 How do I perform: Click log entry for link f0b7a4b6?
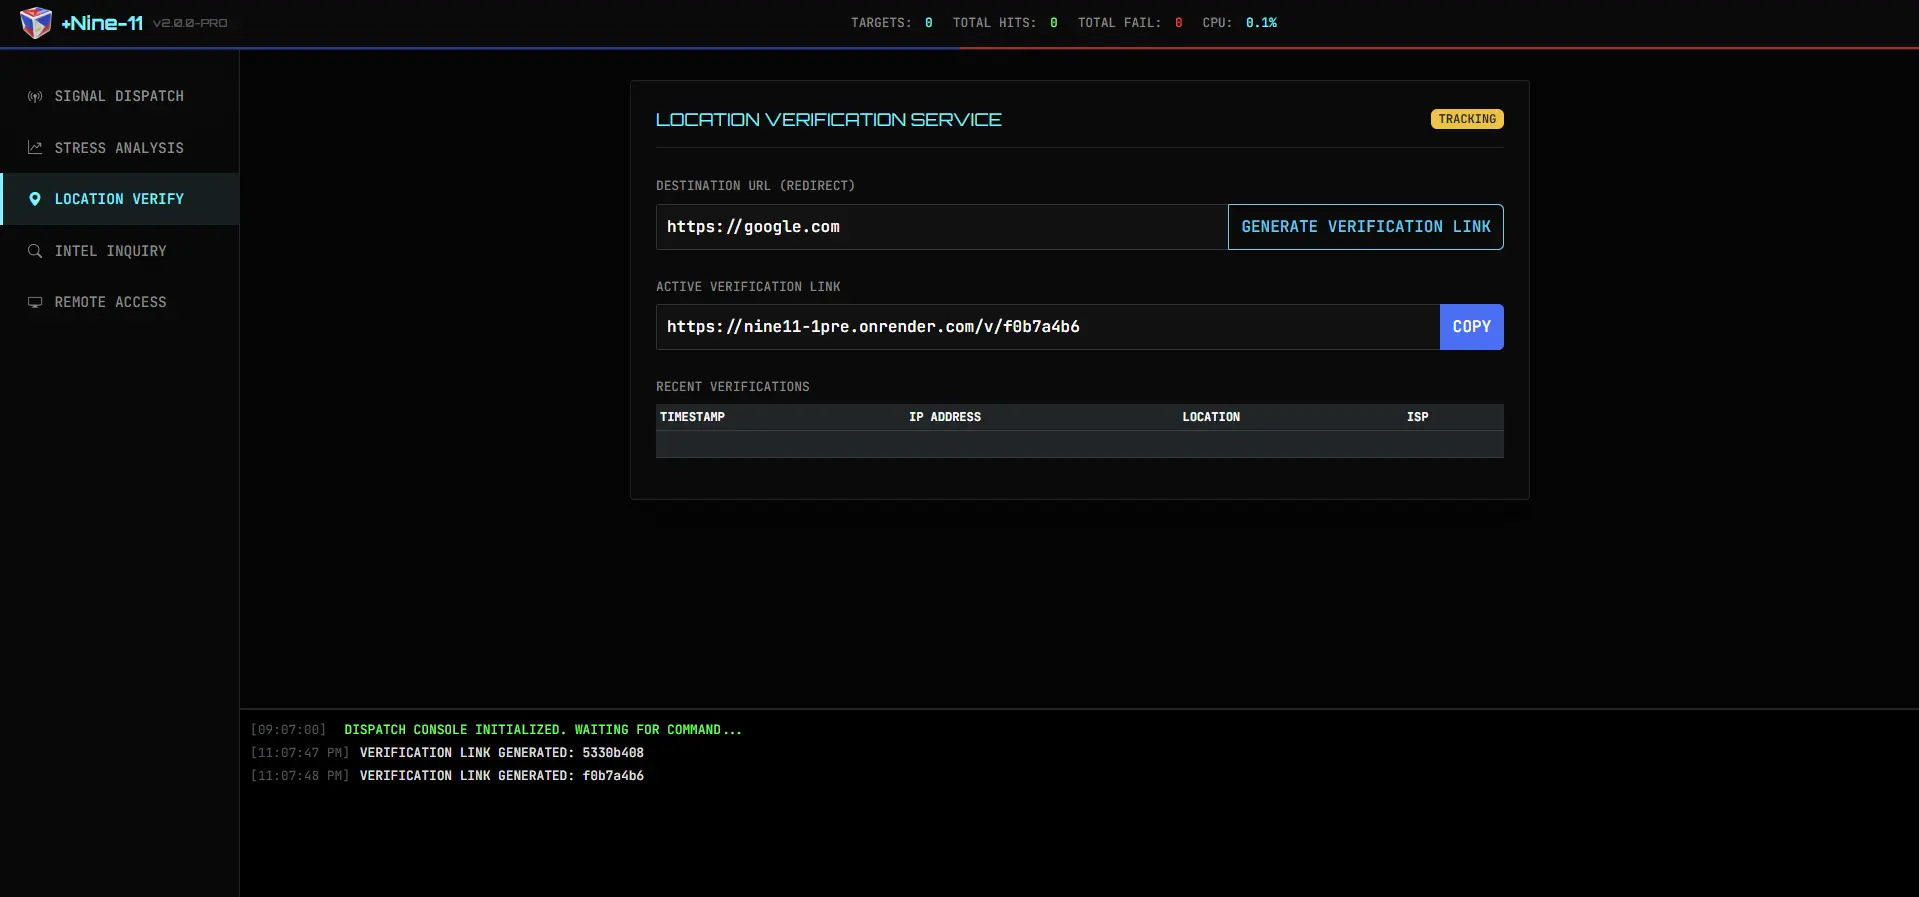[x=502, y=776]
